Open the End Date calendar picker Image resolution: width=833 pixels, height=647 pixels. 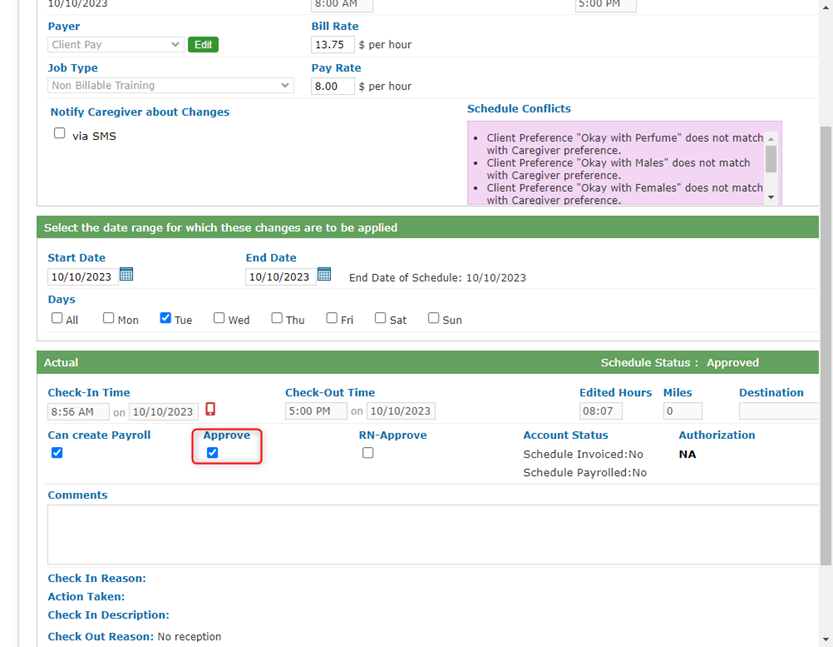pos(324,275)
